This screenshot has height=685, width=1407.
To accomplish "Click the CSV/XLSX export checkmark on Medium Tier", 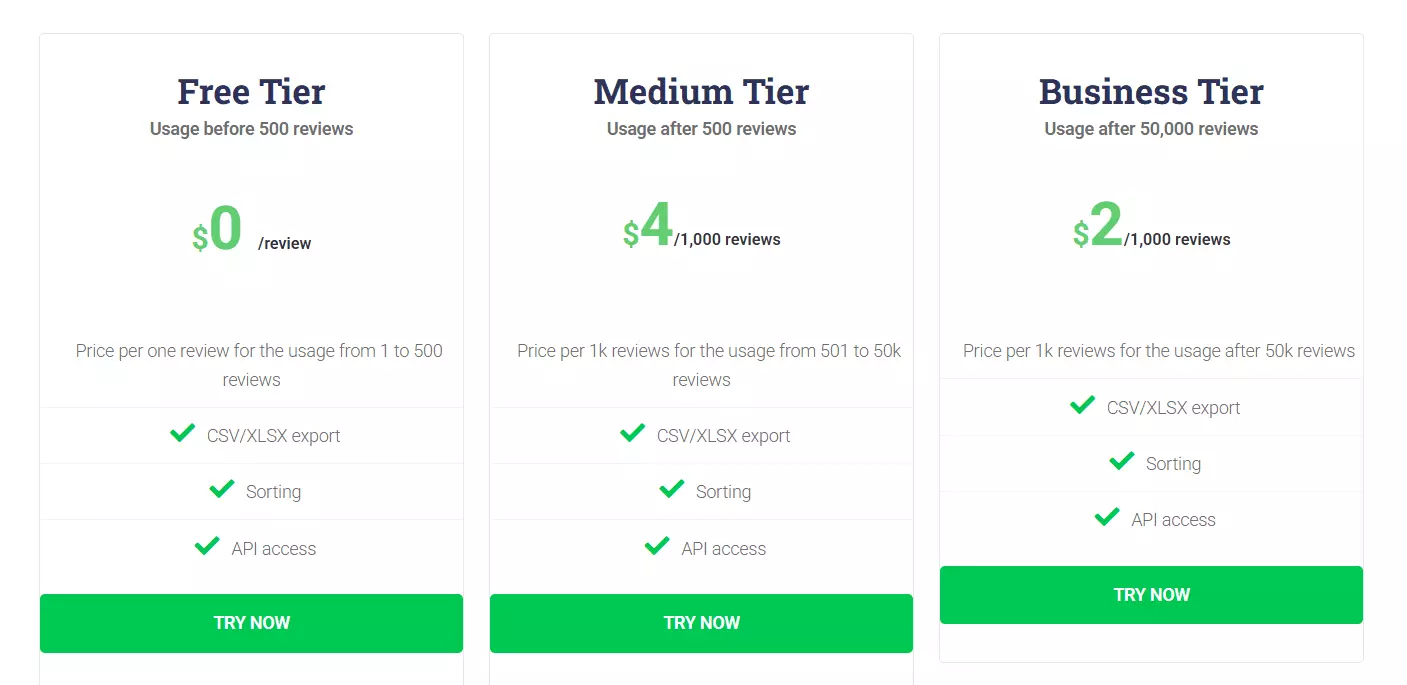I will (x=632, y=433).
